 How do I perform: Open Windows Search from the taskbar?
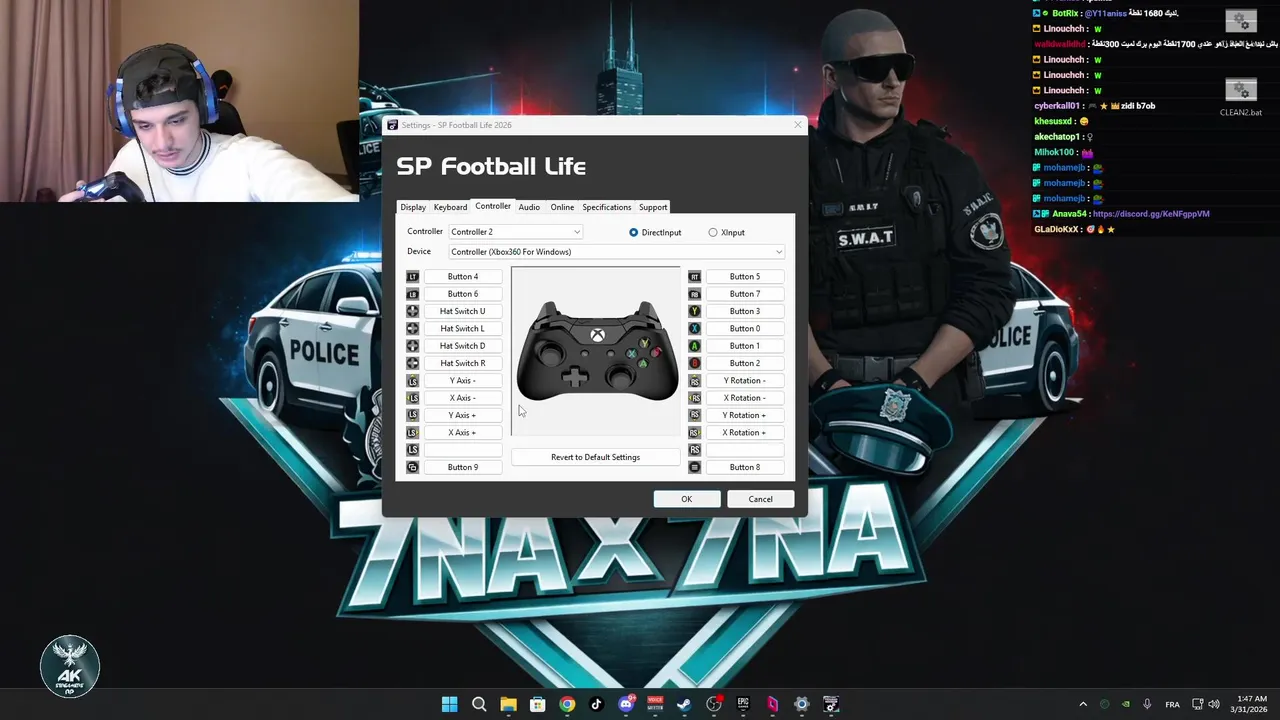(x=479, y=704)
